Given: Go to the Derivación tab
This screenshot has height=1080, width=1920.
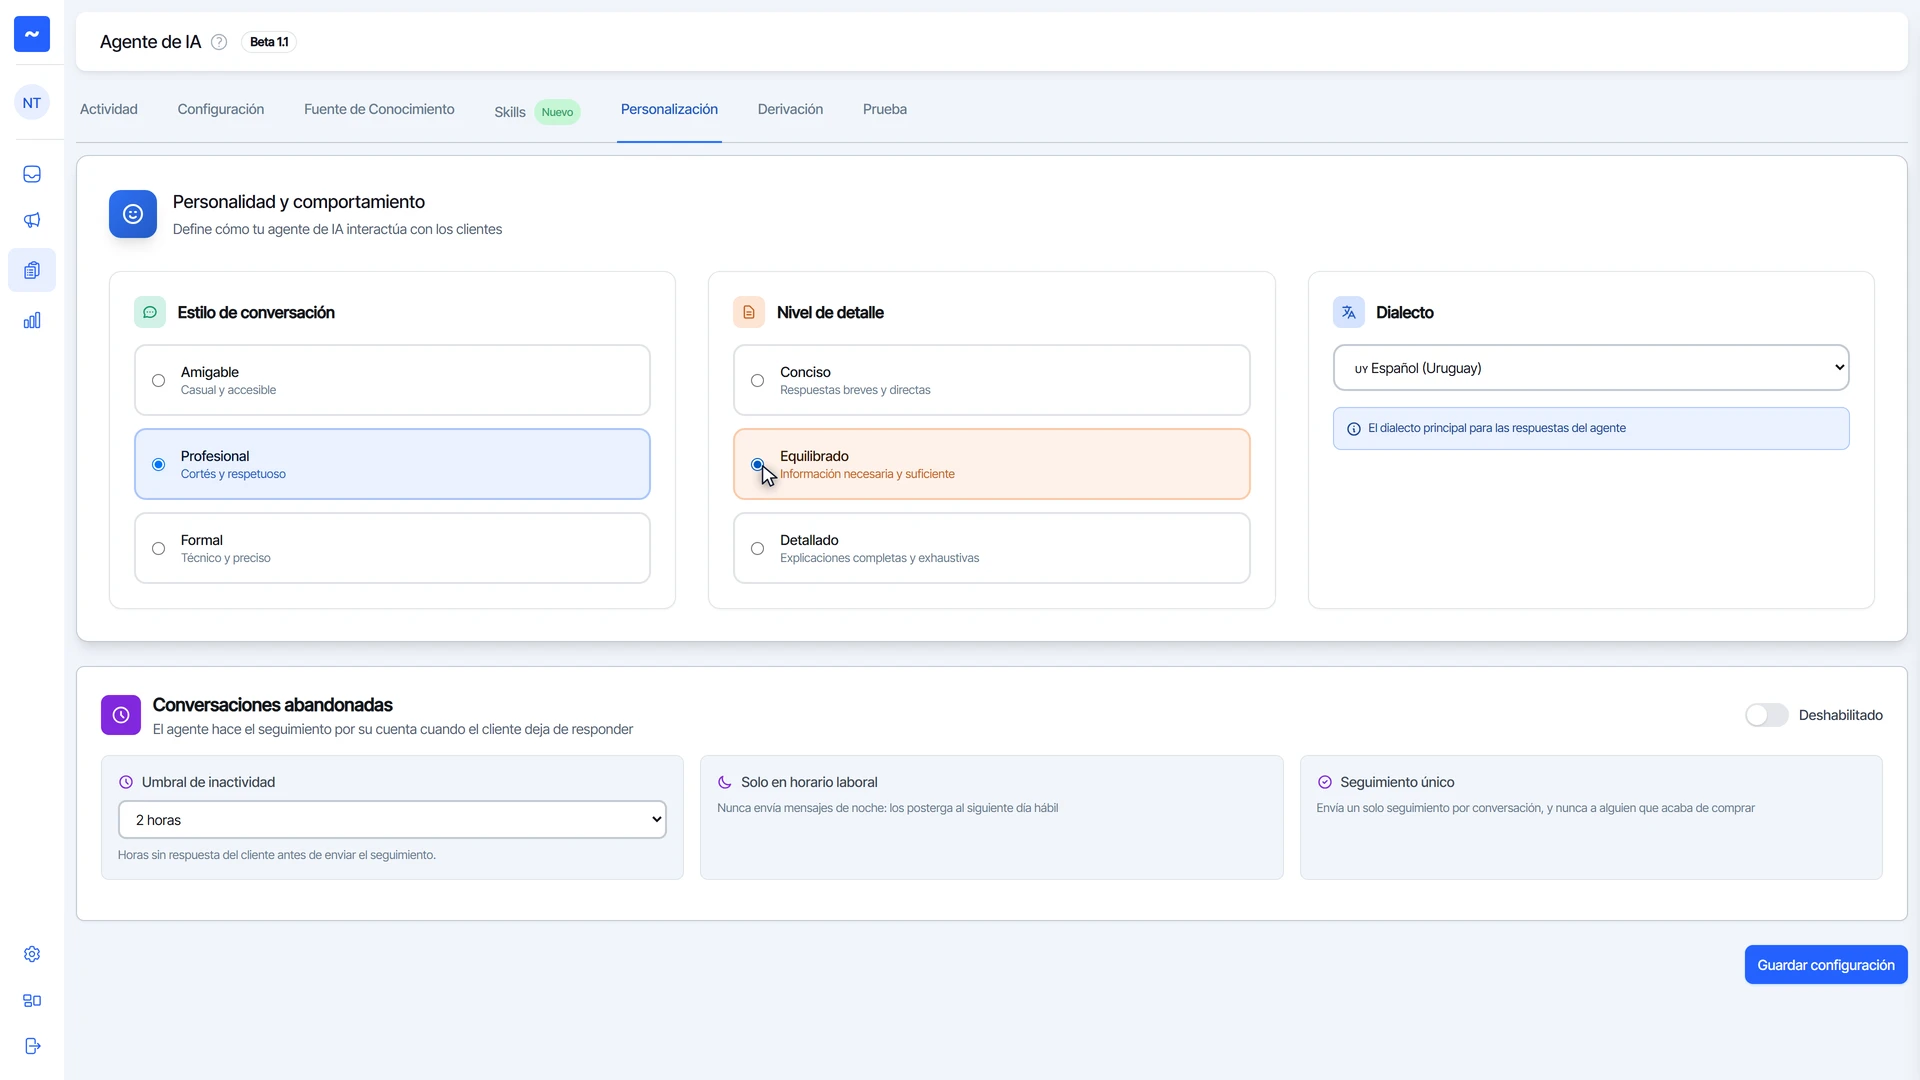Looking at the screenshot, I should [x=790, y=109].
